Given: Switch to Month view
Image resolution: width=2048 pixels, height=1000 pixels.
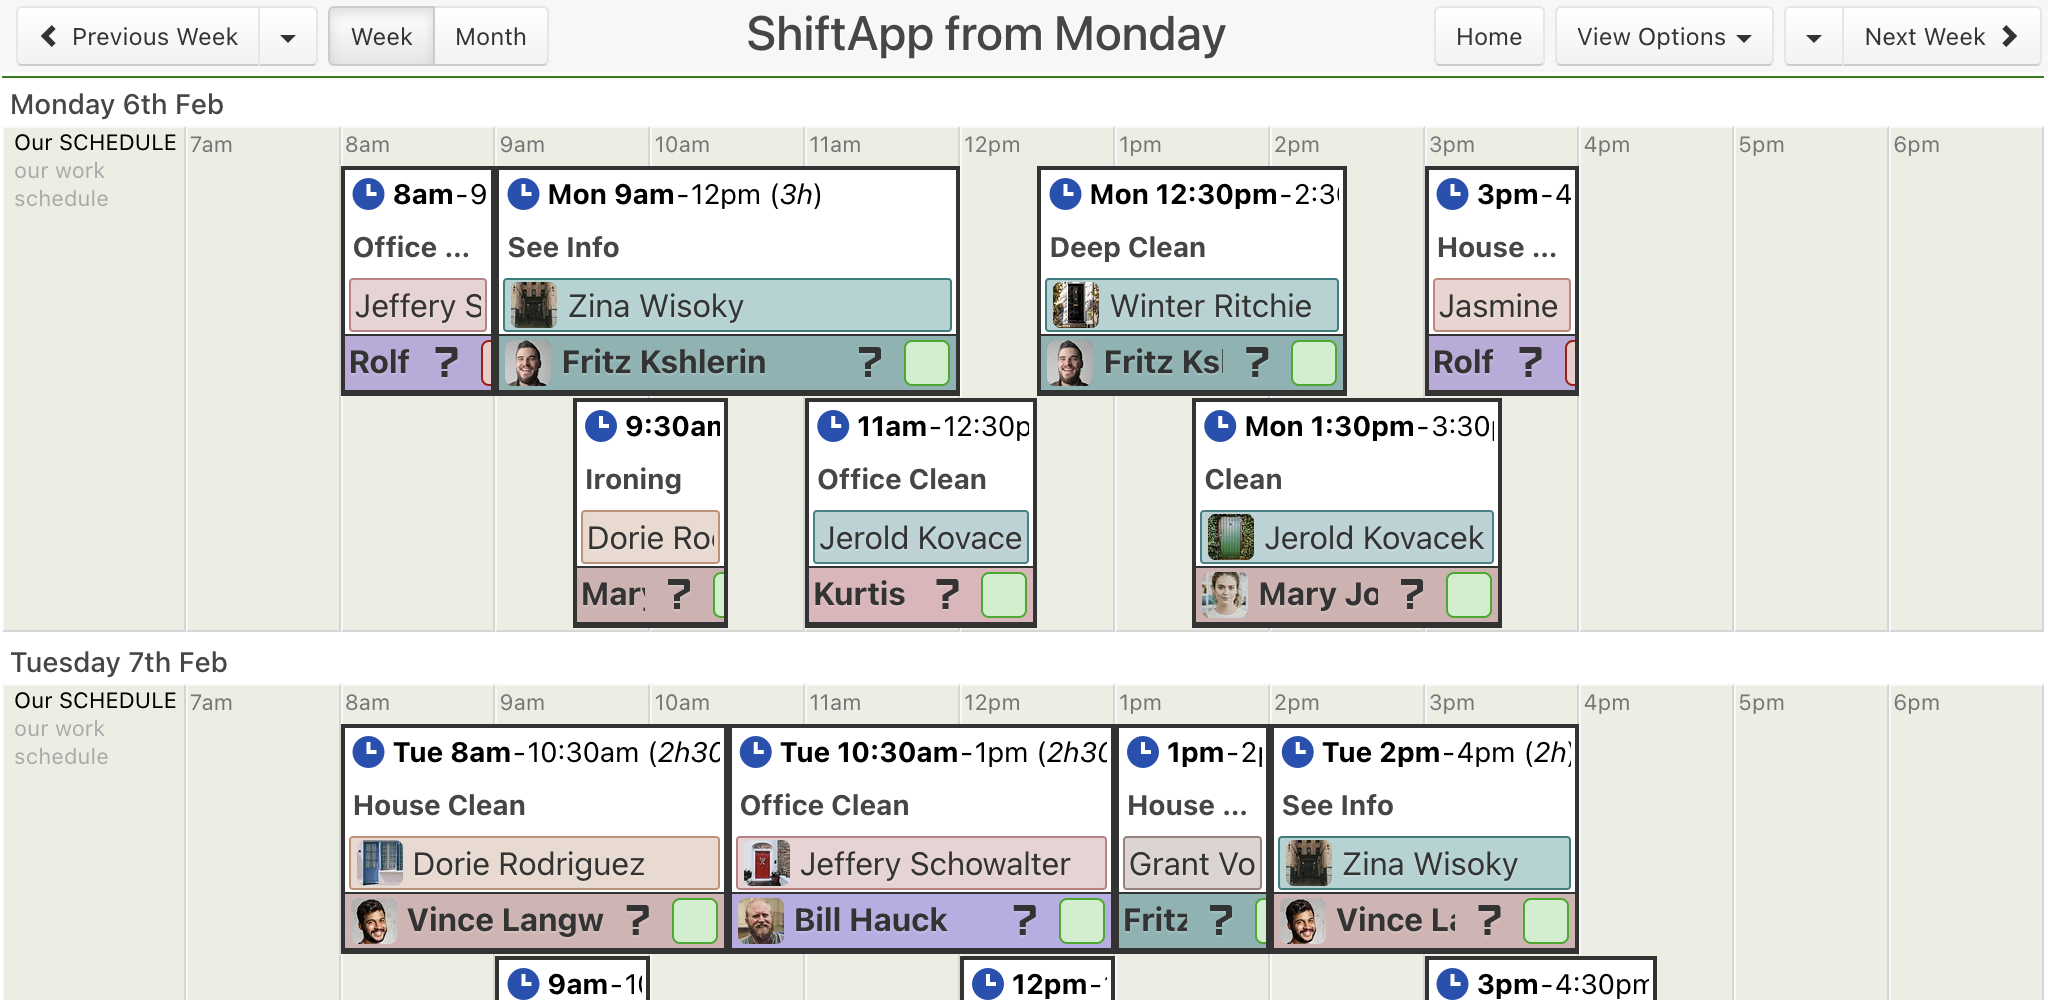Looking at the screenshot, I should point(491,37).
